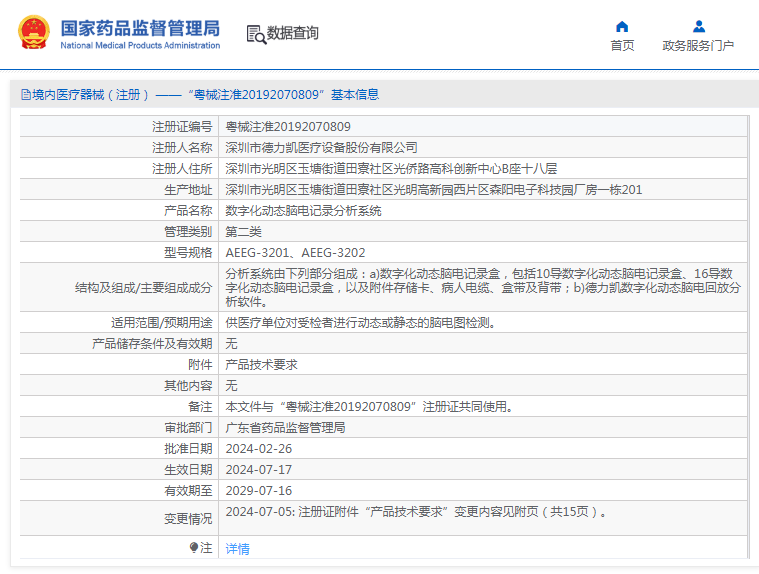Click the lightbulb icon beside 注
Image resolution: width=759 pixels, height=574 pixels.
pyautogui.click(x=194, y=547)
